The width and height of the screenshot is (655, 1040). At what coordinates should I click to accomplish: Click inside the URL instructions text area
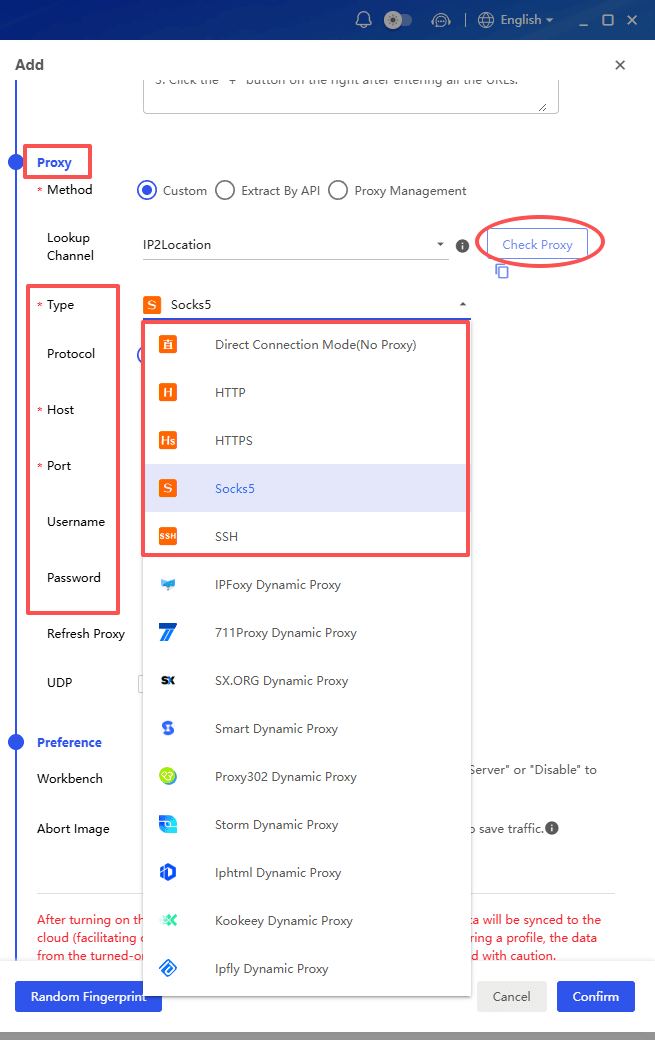coord(351,96)
